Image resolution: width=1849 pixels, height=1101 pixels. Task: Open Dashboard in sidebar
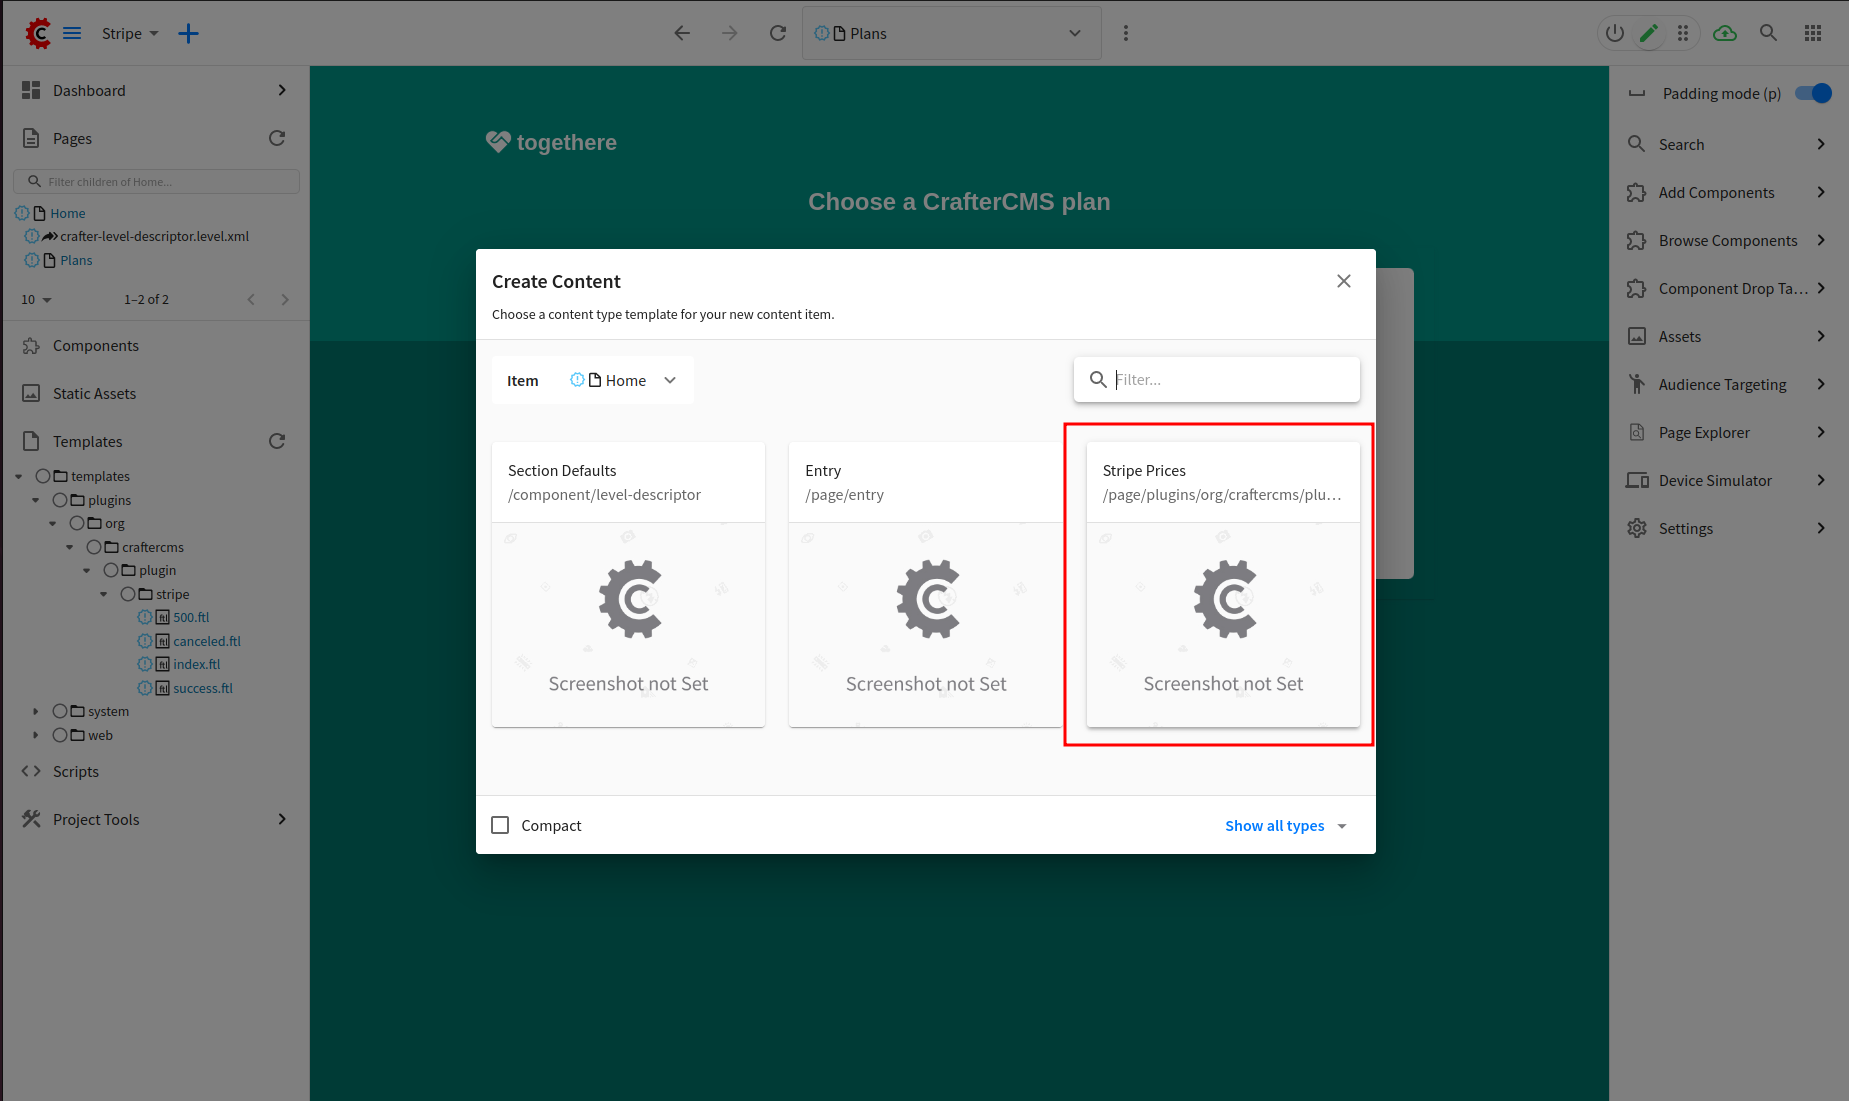click(x=155, y=90)
